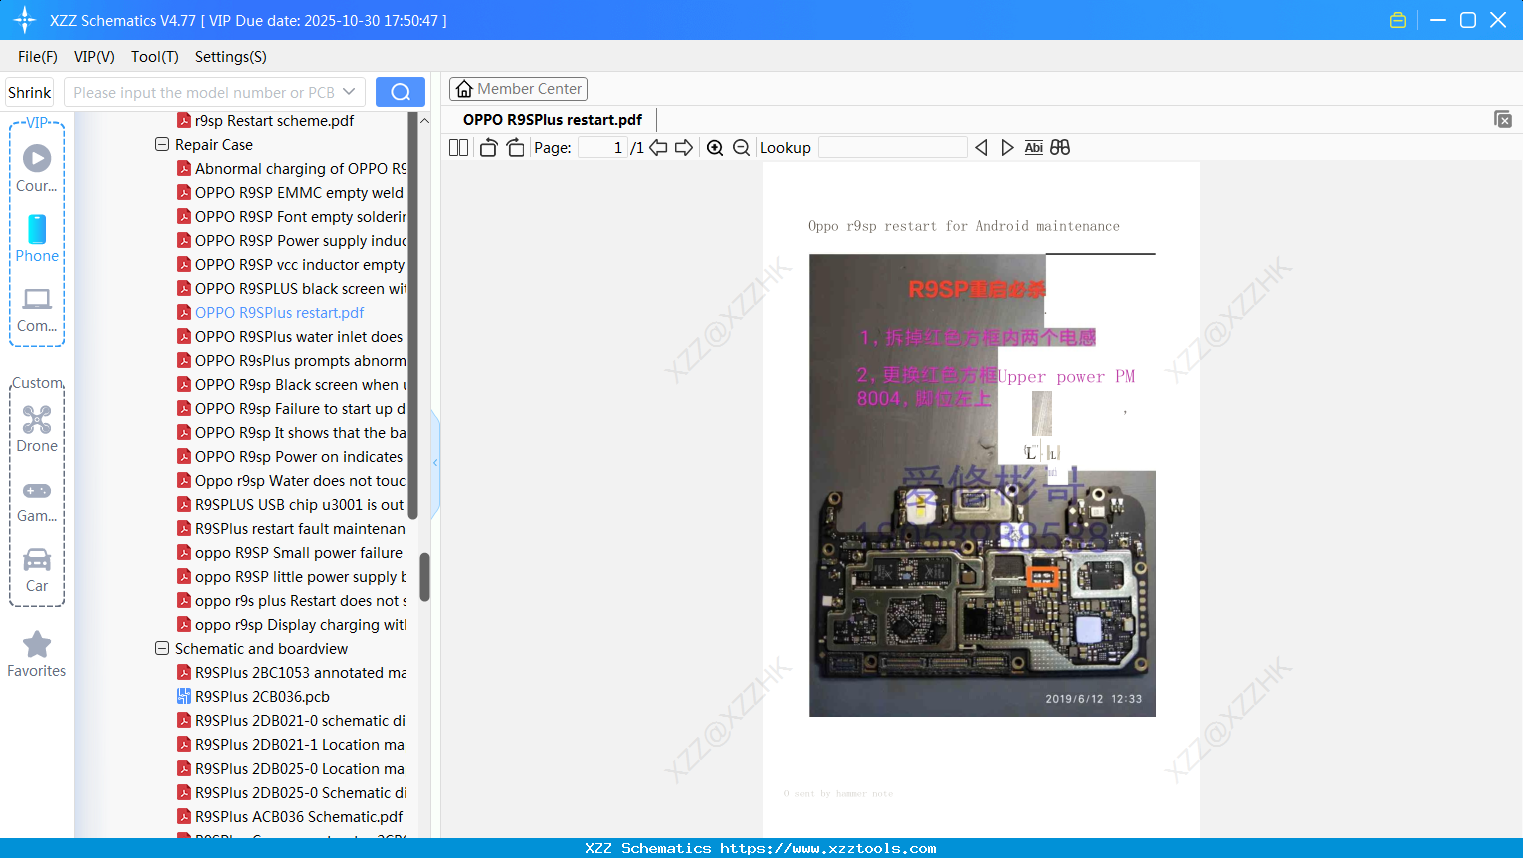The image size is (1523, 858).
Task: Open OPPO R9SPLUS black screen file
Action: pos(292,289)
